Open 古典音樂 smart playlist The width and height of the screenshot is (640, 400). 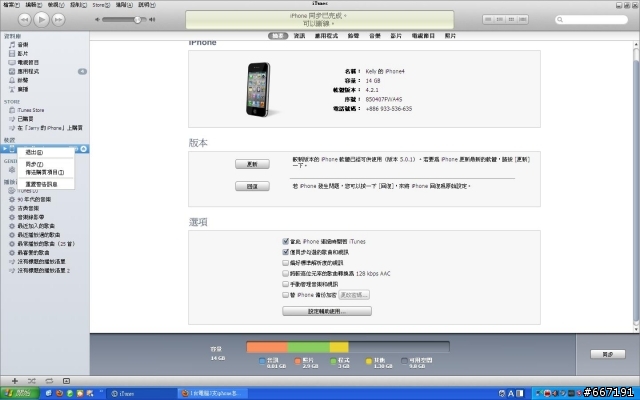pyautogui.click(x=28, y=209)
